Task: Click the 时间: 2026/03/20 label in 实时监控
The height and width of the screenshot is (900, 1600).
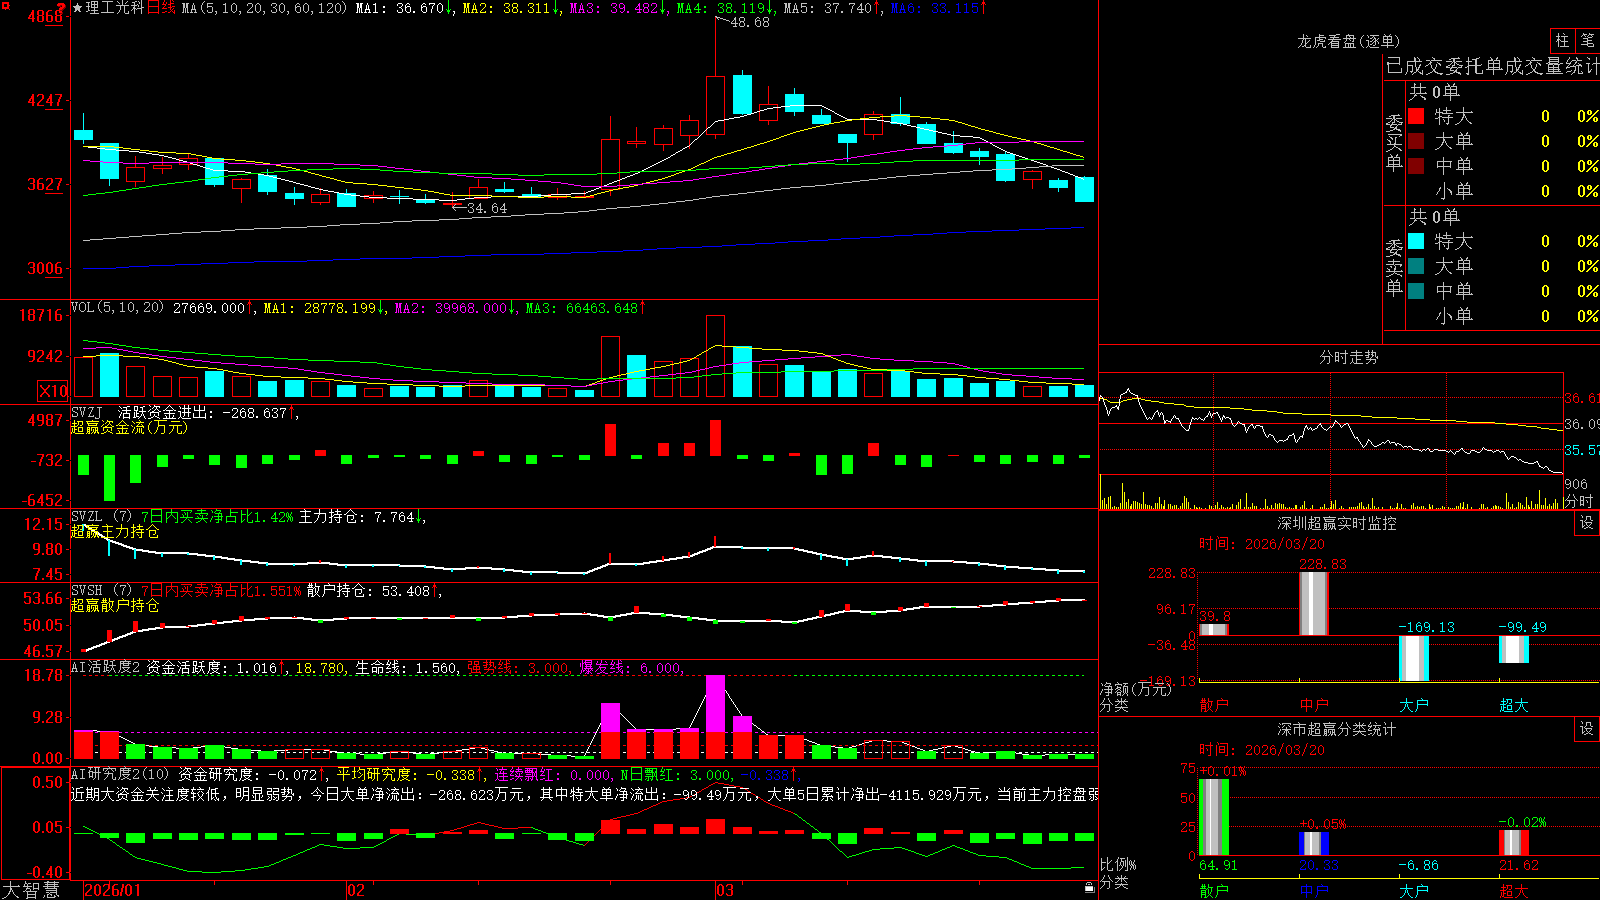Action: coord(1262,544)
